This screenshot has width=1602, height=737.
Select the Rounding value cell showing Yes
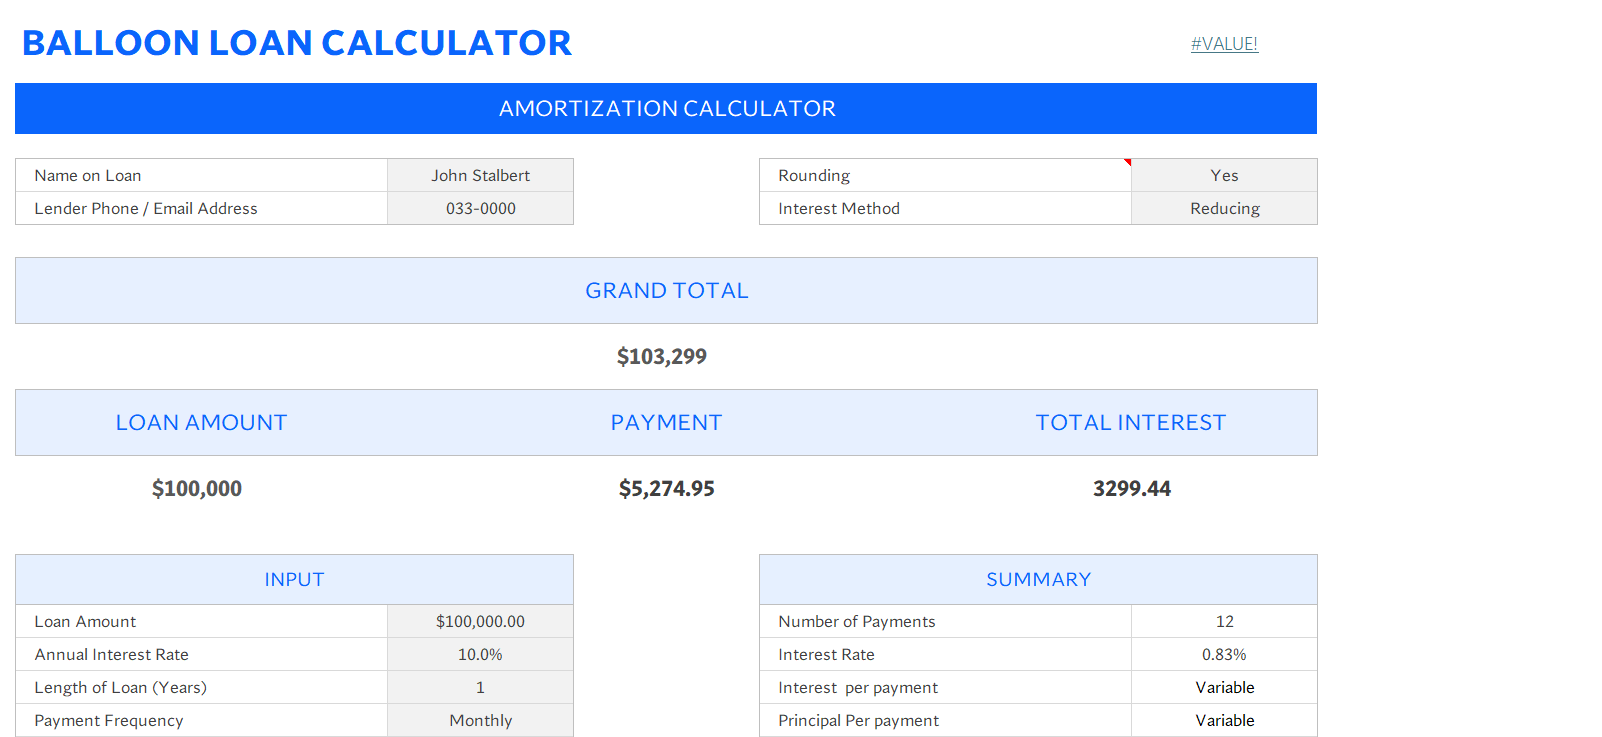[x=1224, y=175]
